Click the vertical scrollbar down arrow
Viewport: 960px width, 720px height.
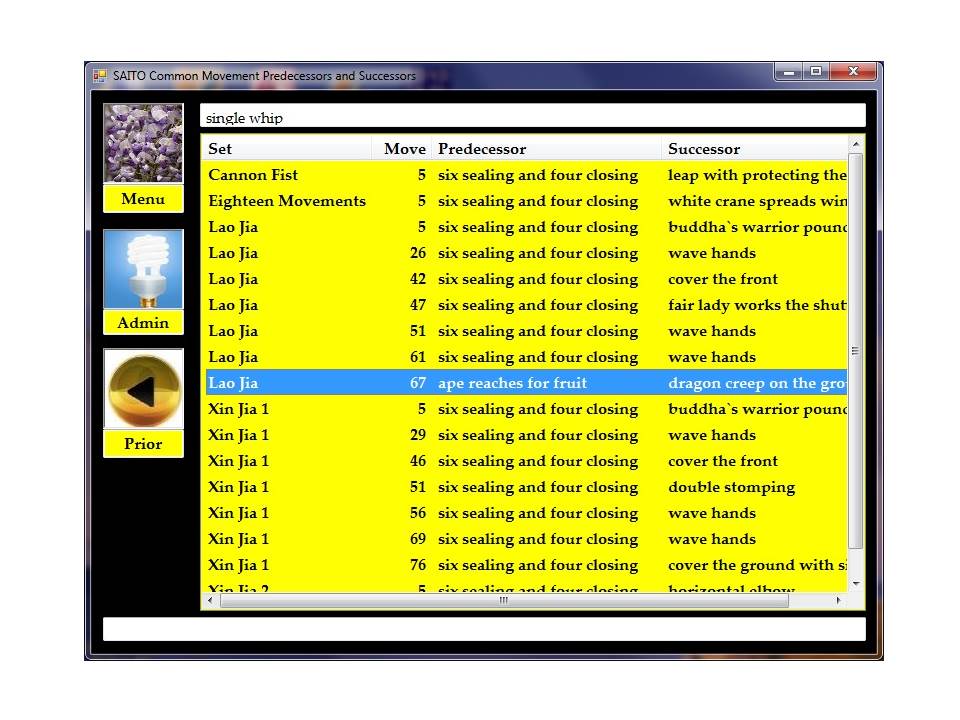pos(855,582)
